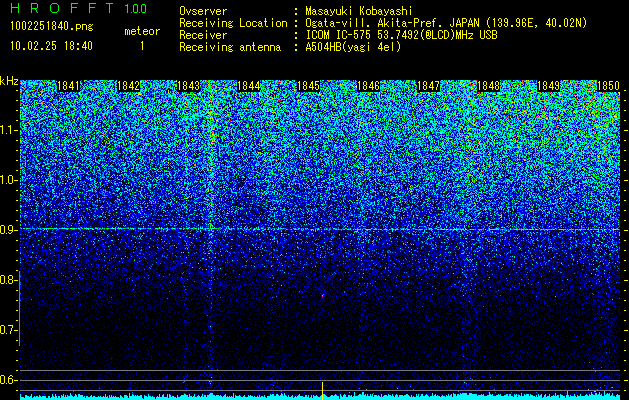The image size is (629, 400).
Task: Click the Receiving Location label
Action: coord(233,23)
